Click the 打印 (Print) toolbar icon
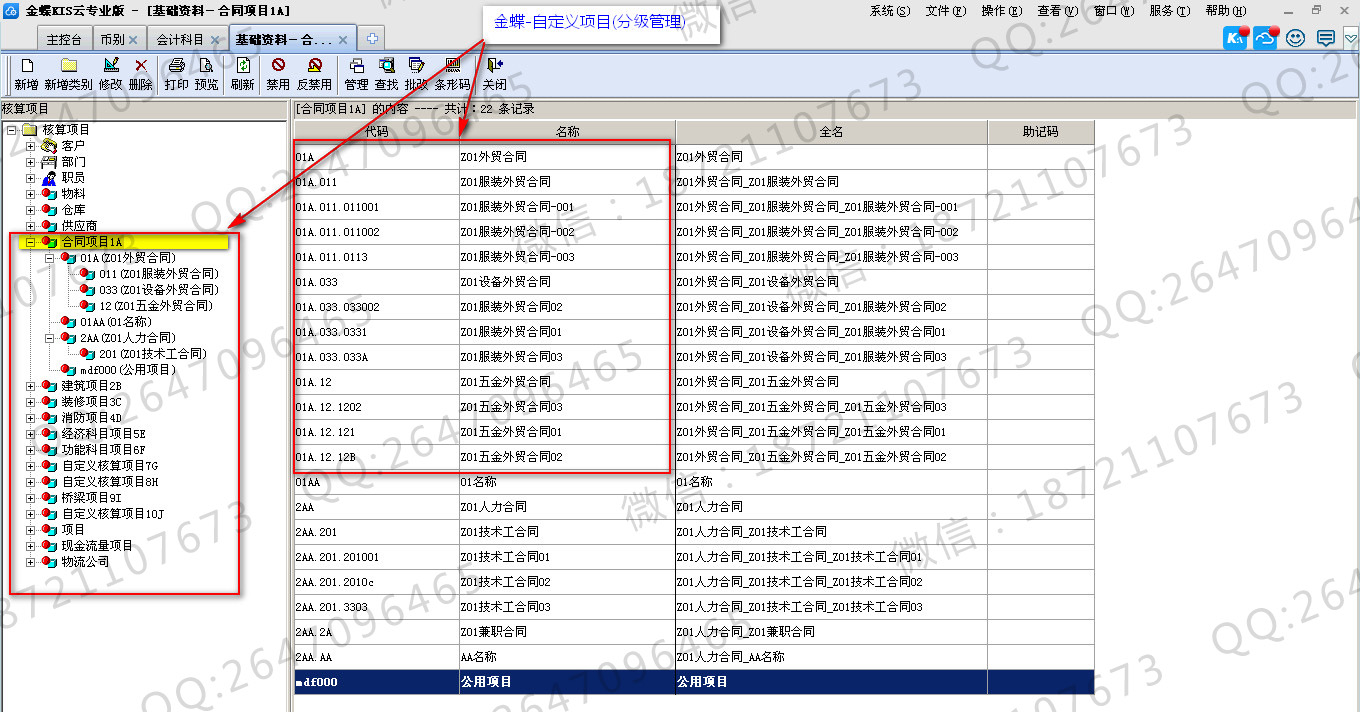Image resolution: width=1360 pixels, height=712 pixels. tap(176, 66)
